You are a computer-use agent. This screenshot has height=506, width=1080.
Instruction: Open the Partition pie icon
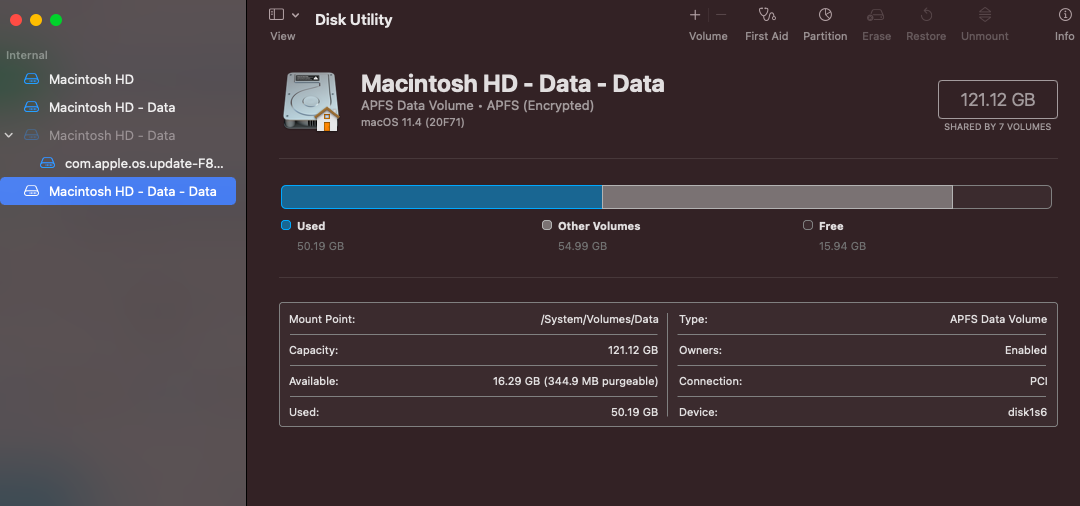(x=825, y=14)
